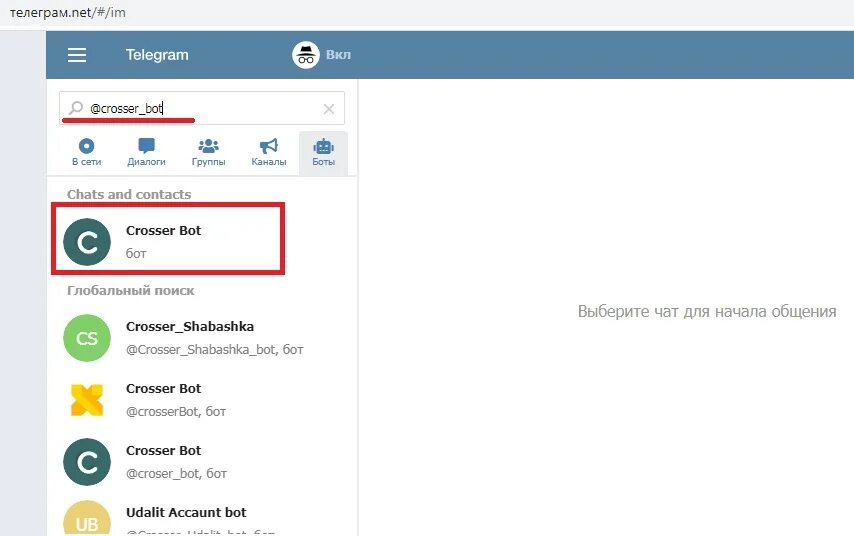This screenshot has height=536, width=854.
Task: Focus the @crosser_bot search field
Action: 202,108
